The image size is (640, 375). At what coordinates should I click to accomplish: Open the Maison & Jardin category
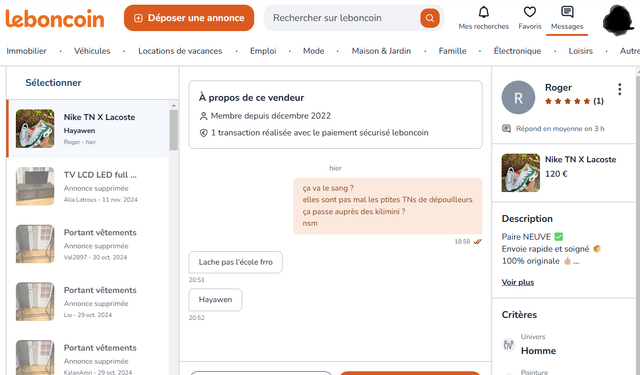coord(381,51)
